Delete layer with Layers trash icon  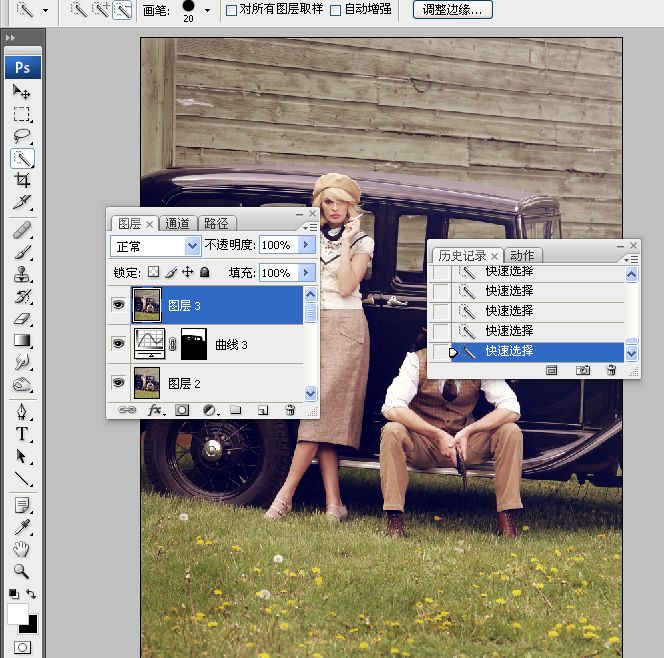[290, 410]
